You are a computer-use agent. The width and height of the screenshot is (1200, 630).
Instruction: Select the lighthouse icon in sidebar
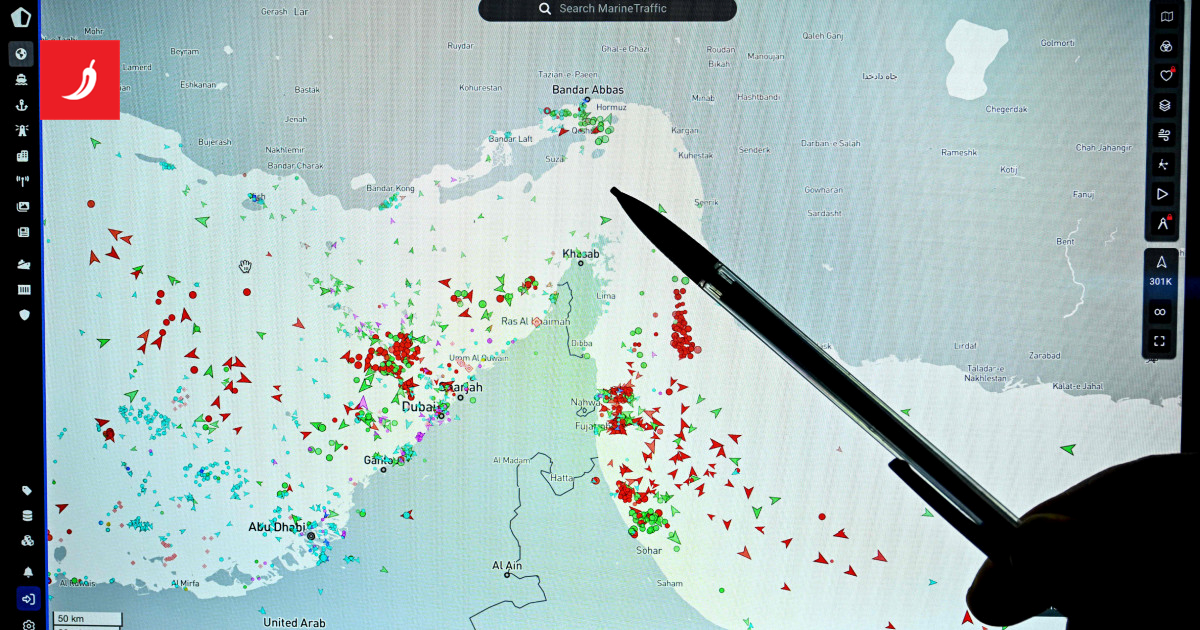click(x=21, y=130)
